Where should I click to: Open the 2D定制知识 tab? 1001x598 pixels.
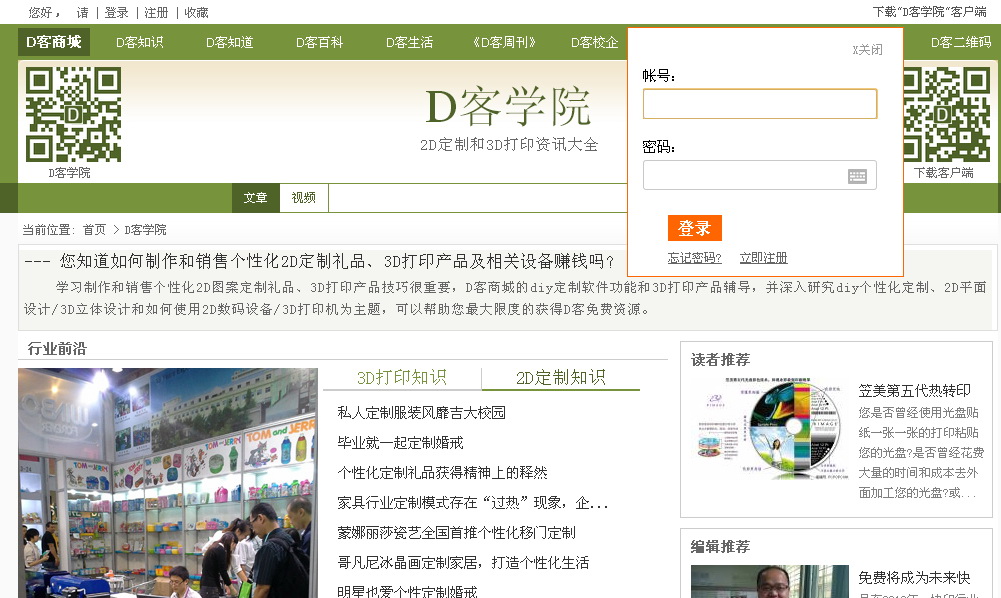click(560, 378)
